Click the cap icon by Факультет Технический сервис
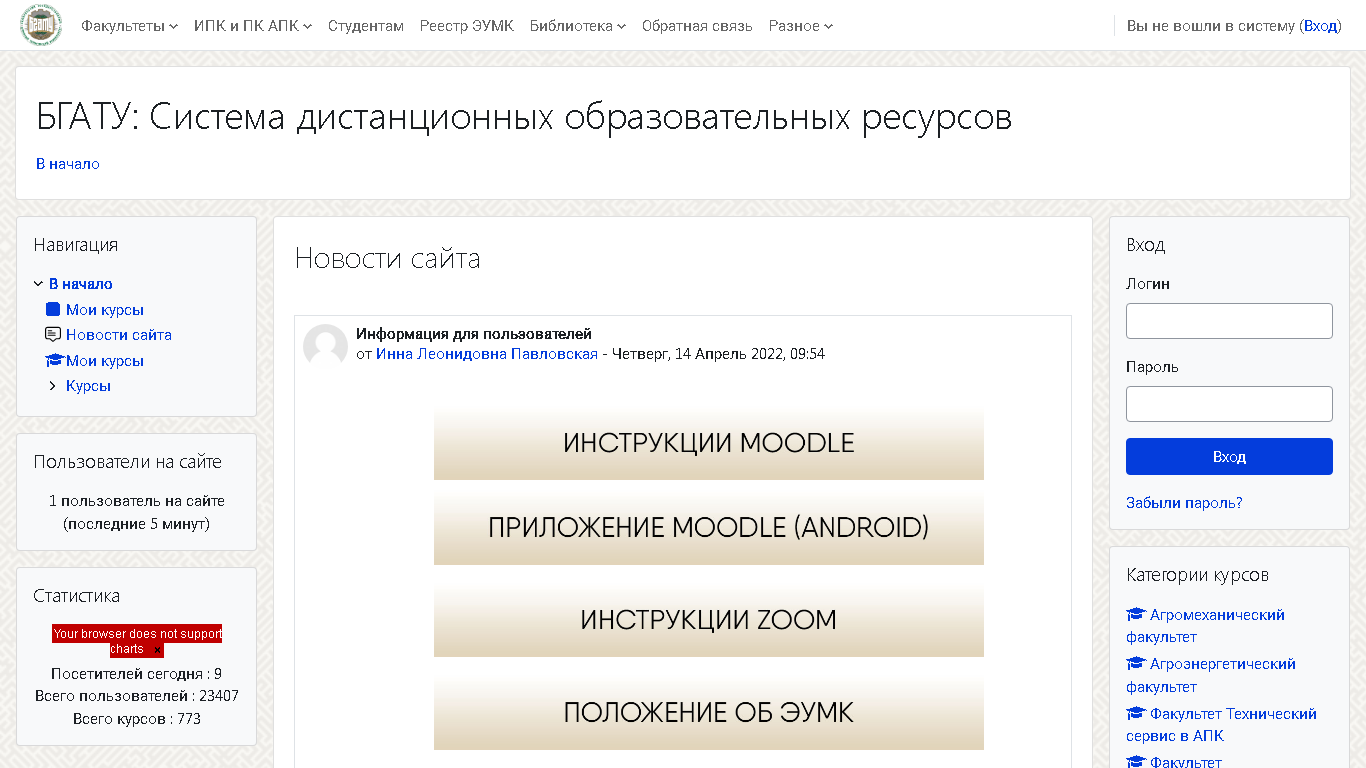Viewport: 1366px width, 768px height. (x=1135, y=714)
